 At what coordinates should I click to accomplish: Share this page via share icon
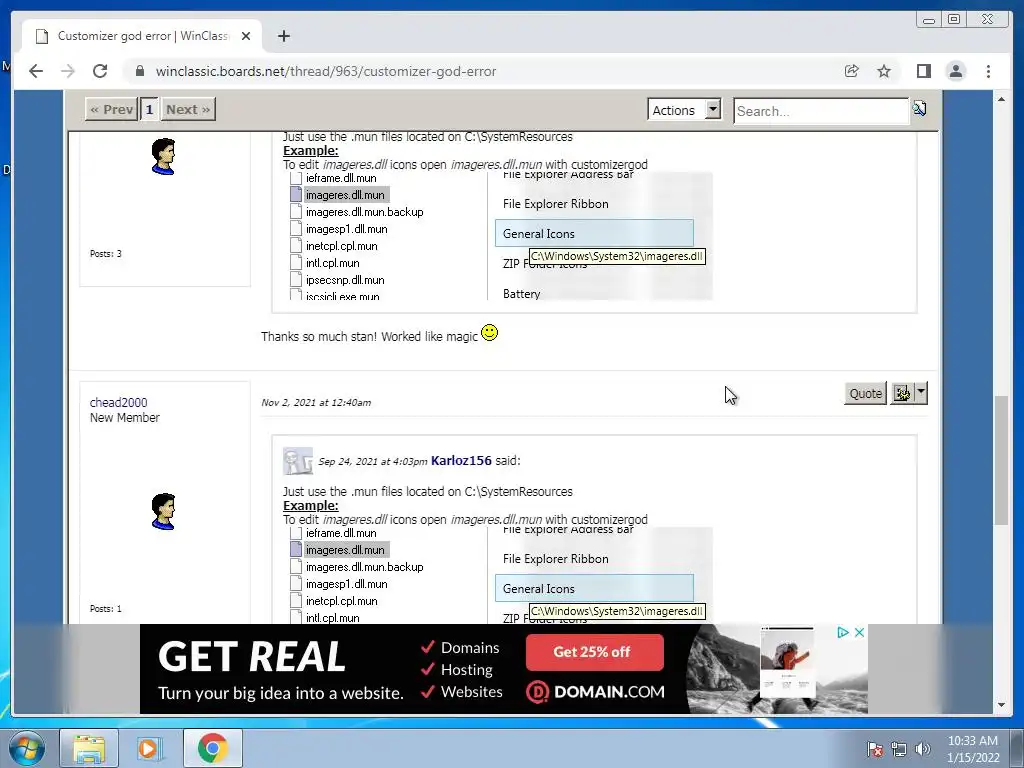(x=852, y=71)
